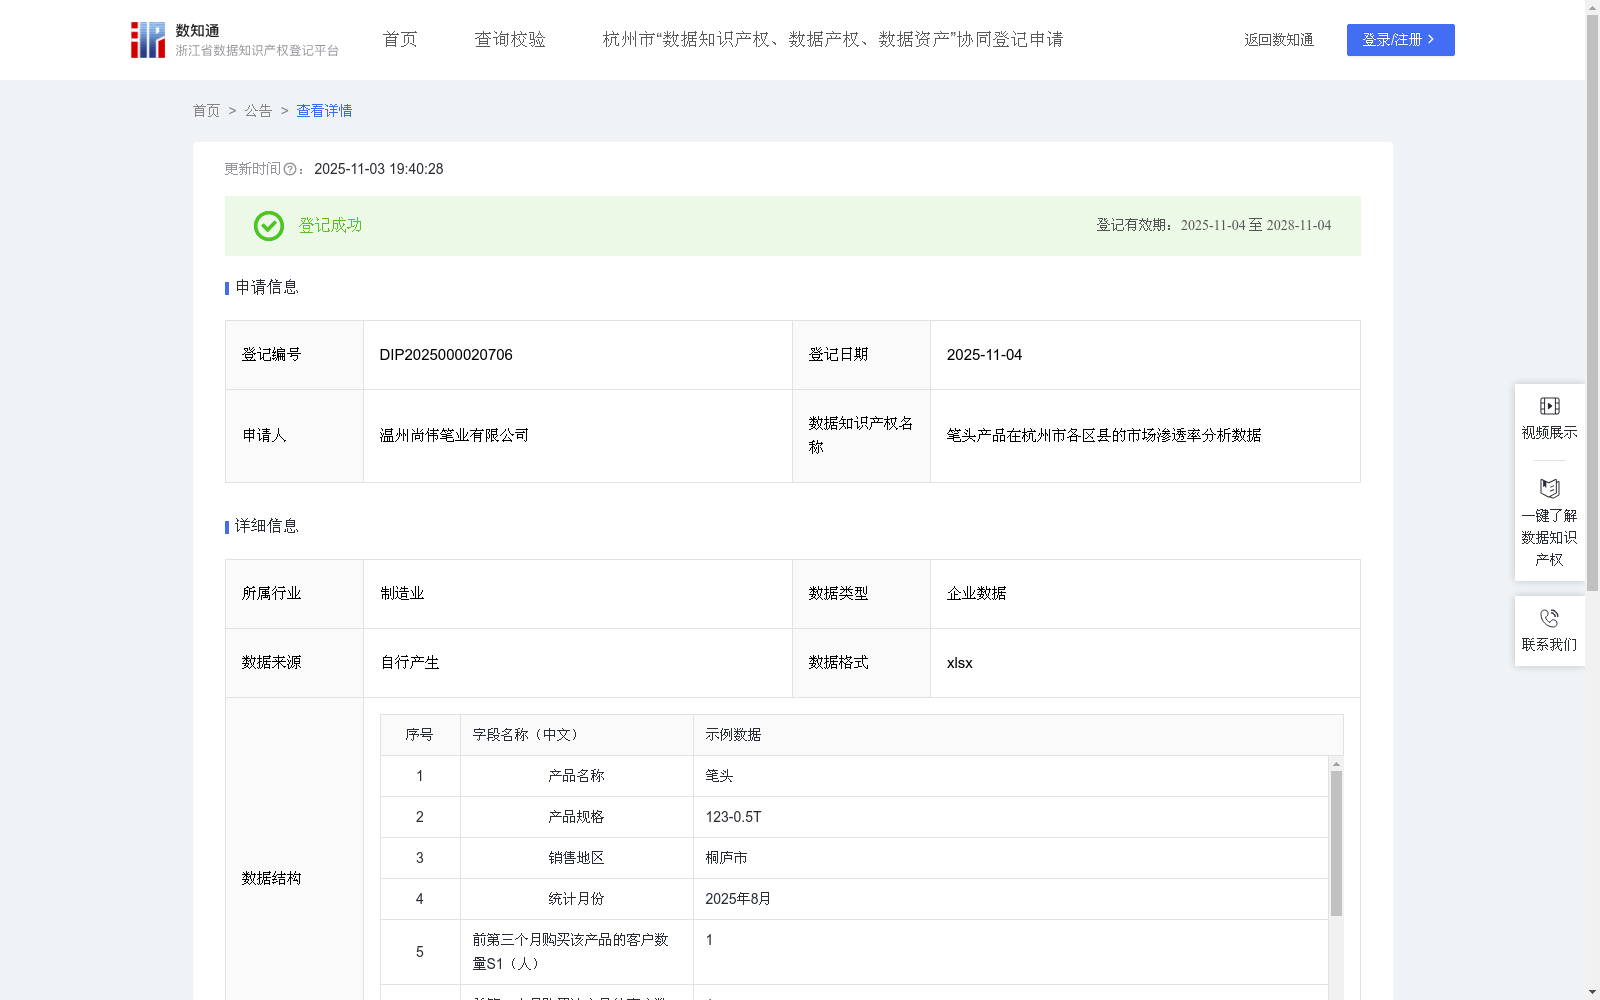
Task: Click the title 笔头产品在杭州市各区县的市场渗透率分析数据
Action: coord(1104,436)
